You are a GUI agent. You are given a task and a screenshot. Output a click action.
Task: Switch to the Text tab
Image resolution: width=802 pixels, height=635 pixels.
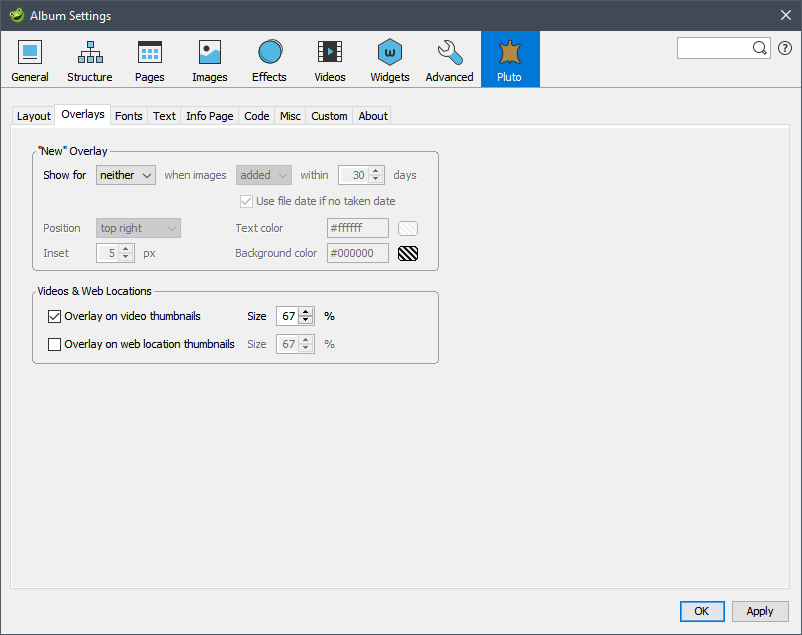tap(164, 116)
